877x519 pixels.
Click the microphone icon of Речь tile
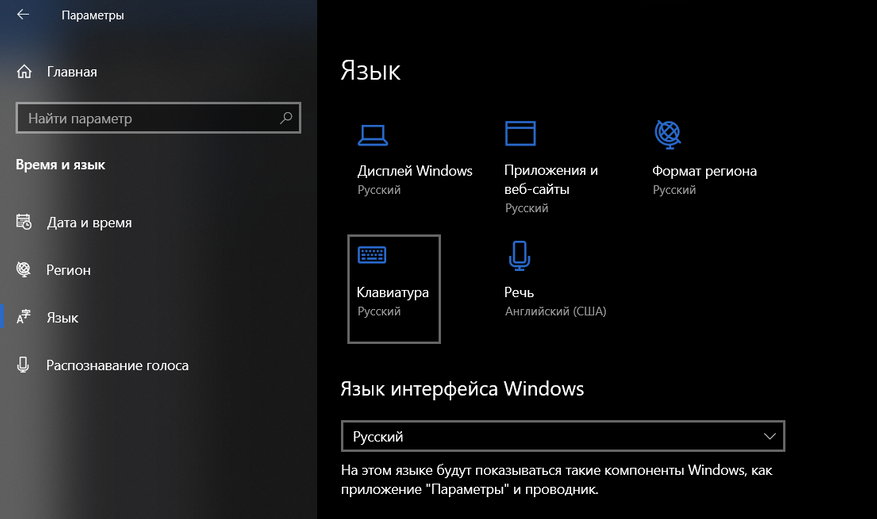[x=520, y=256]
